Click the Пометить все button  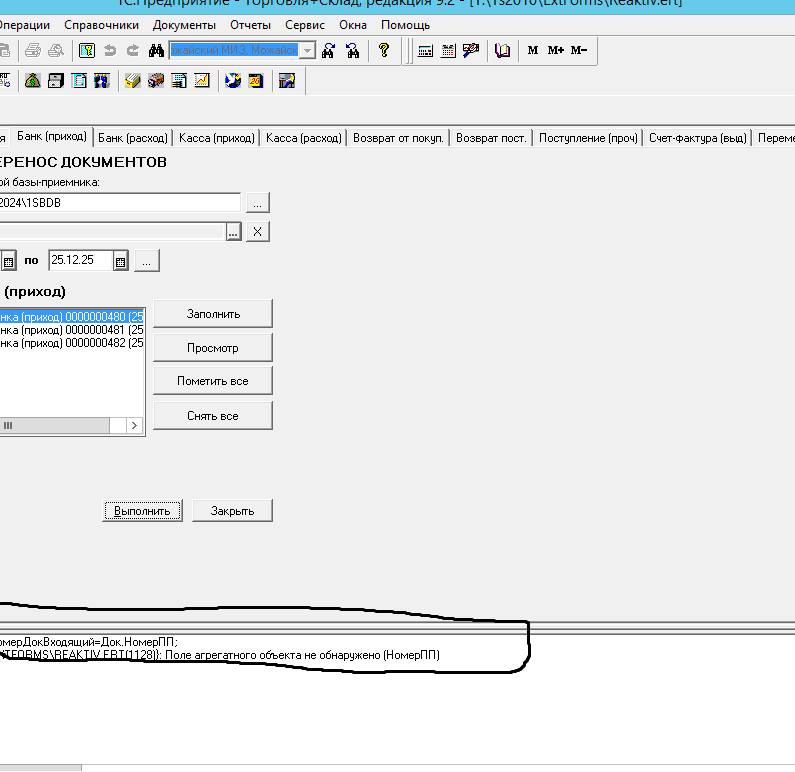click(x=213, y=381)
